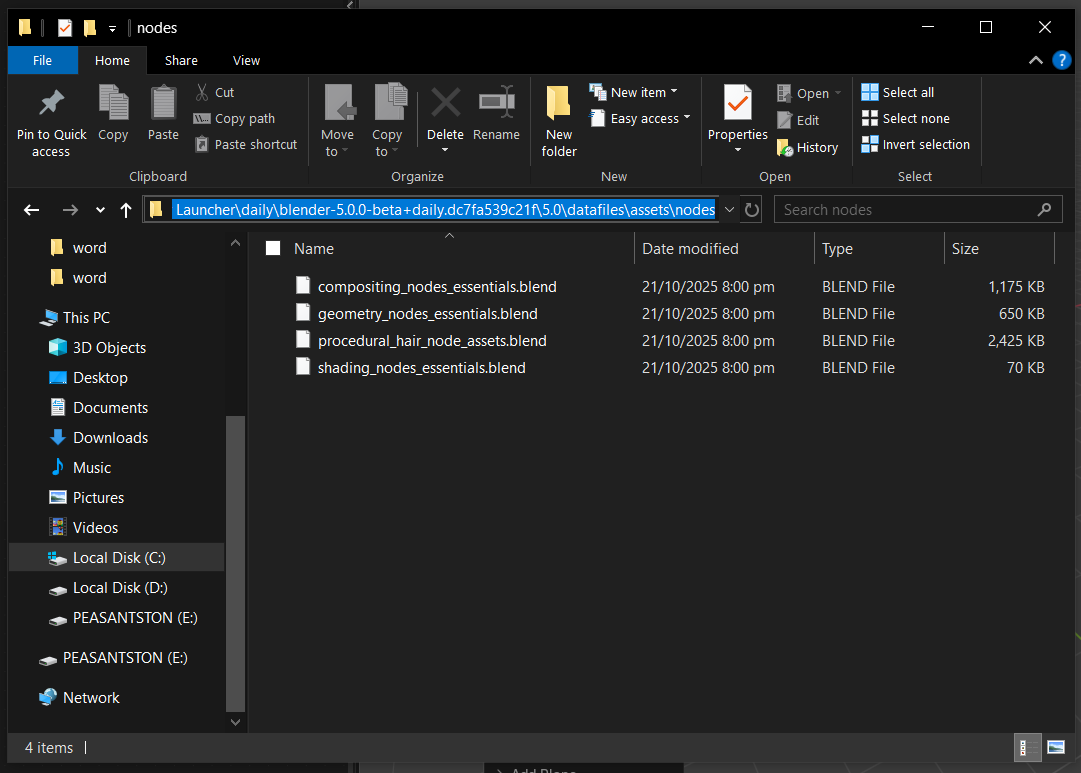1081x773 pixels.
Task: Switch to details view in status bar
Action: tap(1024, 747)
